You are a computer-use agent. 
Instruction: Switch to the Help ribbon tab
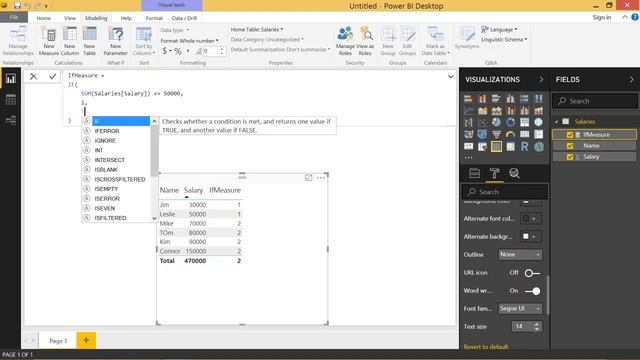(x=126, y=18)
